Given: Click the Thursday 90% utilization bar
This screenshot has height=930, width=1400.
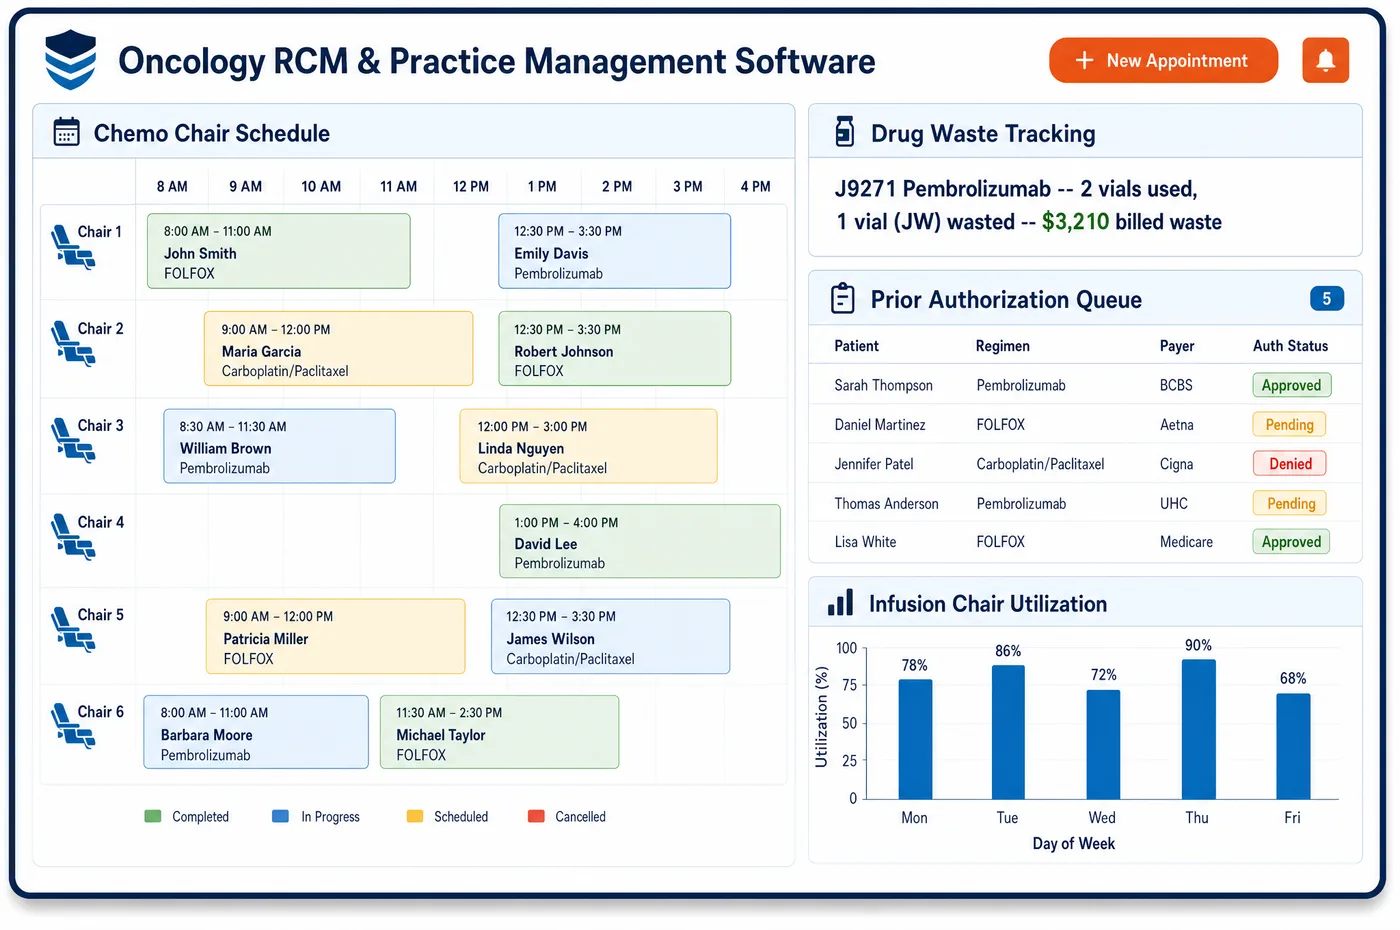Looking at the screenshot, I should 1198,729.
